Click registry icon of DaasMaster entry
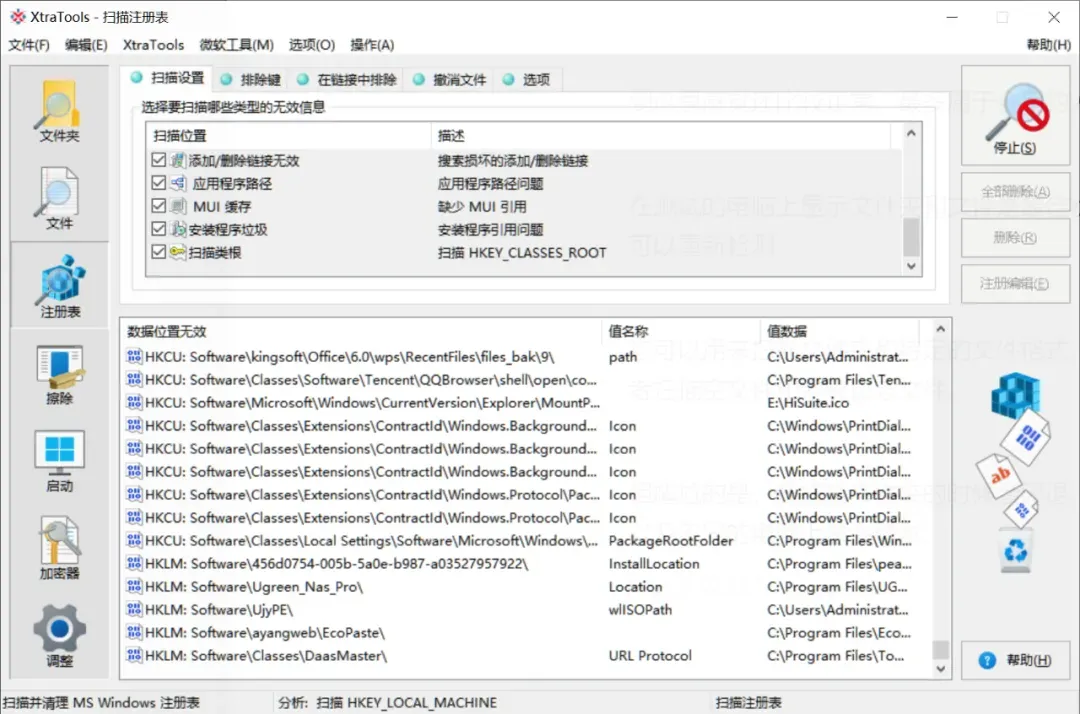 (134, 655)
